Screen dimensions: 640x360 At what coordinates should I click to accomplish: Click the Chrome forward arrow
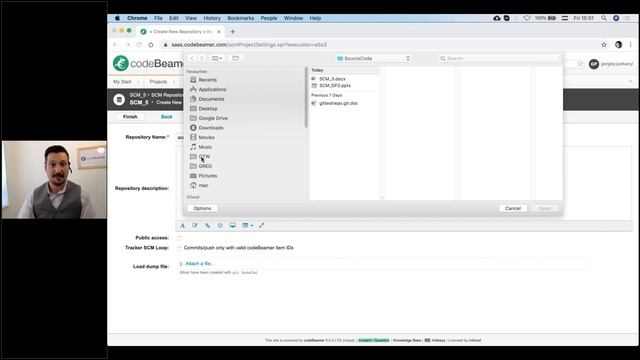(x=127, y=45)
